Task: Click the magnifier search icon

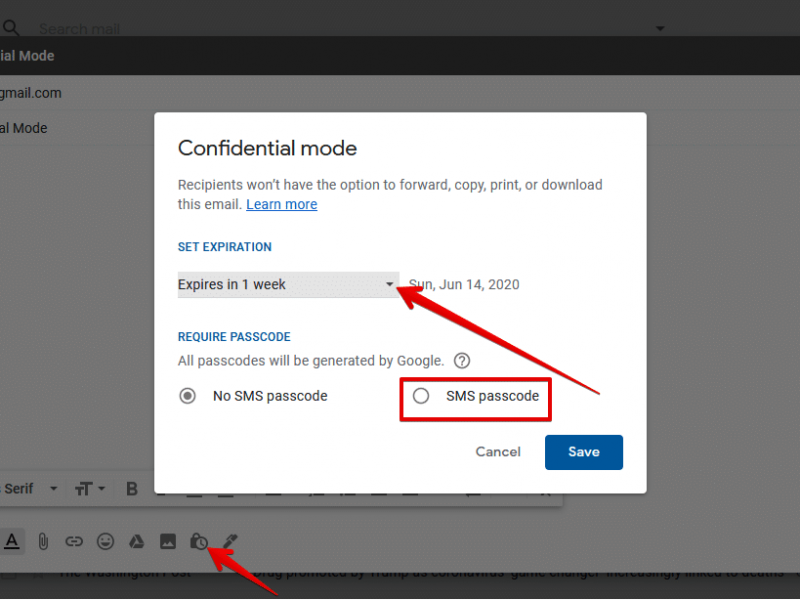Action: [x=11, y=29]
